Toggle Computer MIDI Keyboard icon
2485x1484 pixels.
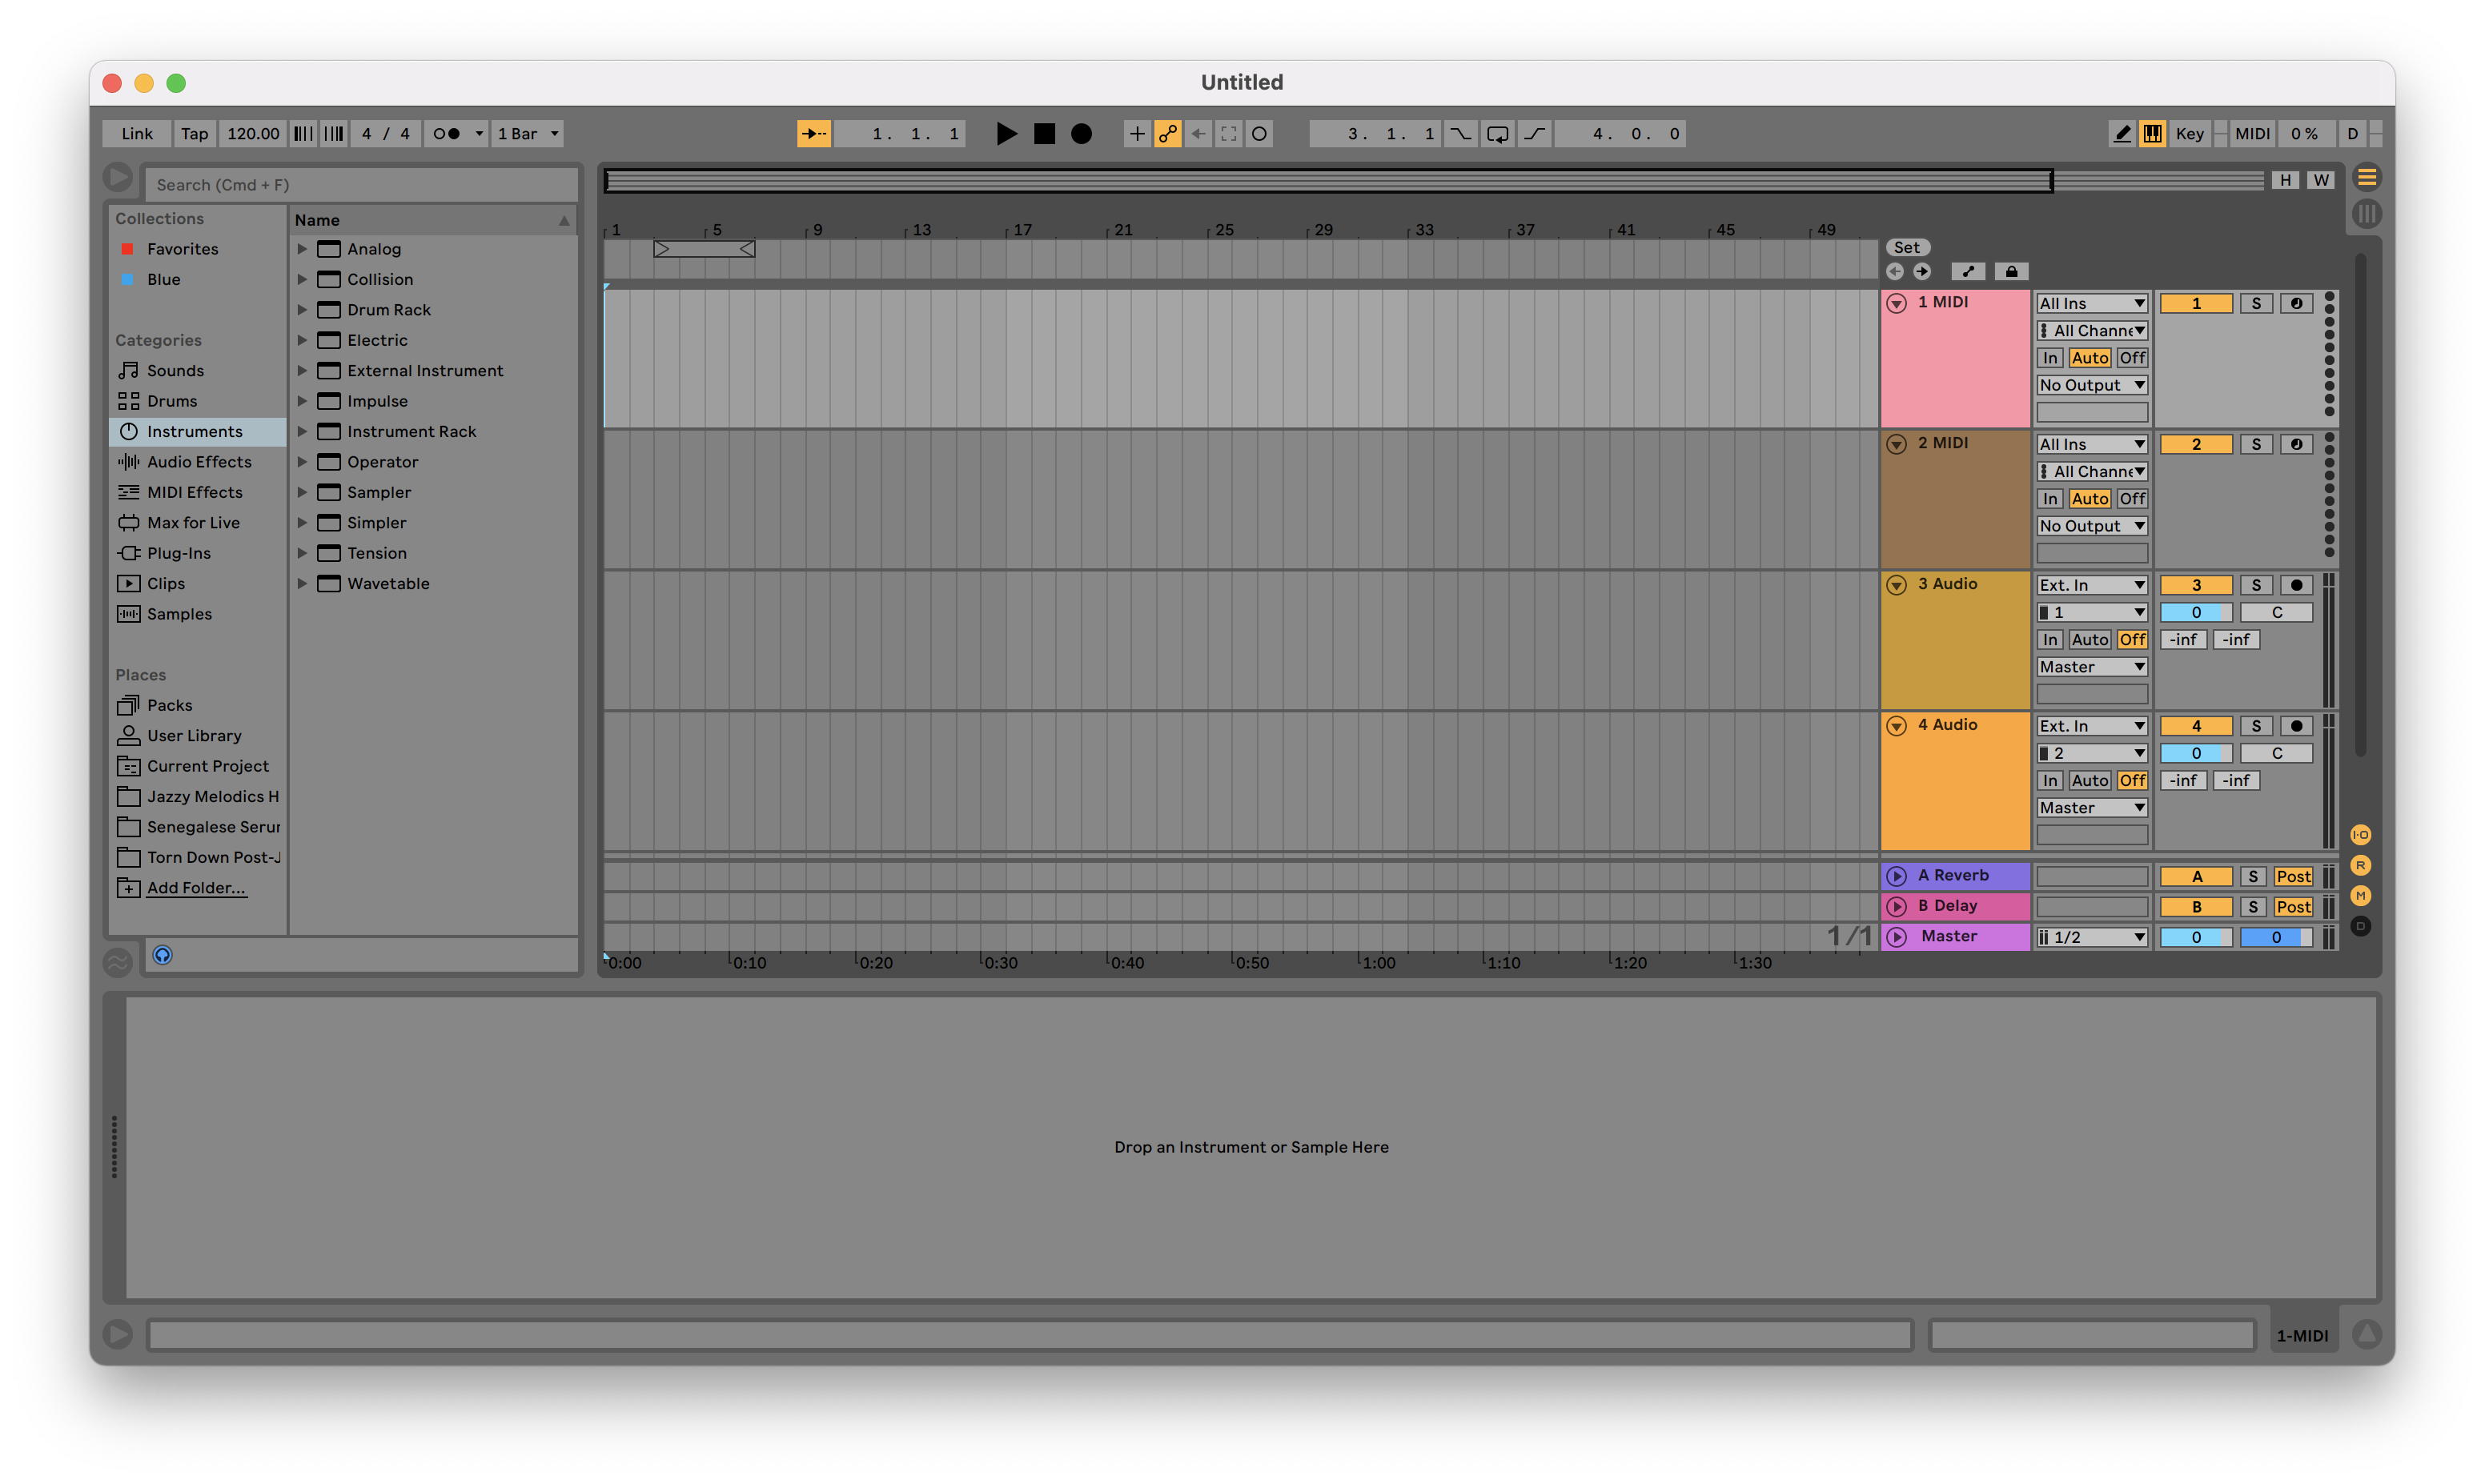point(2152,134)
